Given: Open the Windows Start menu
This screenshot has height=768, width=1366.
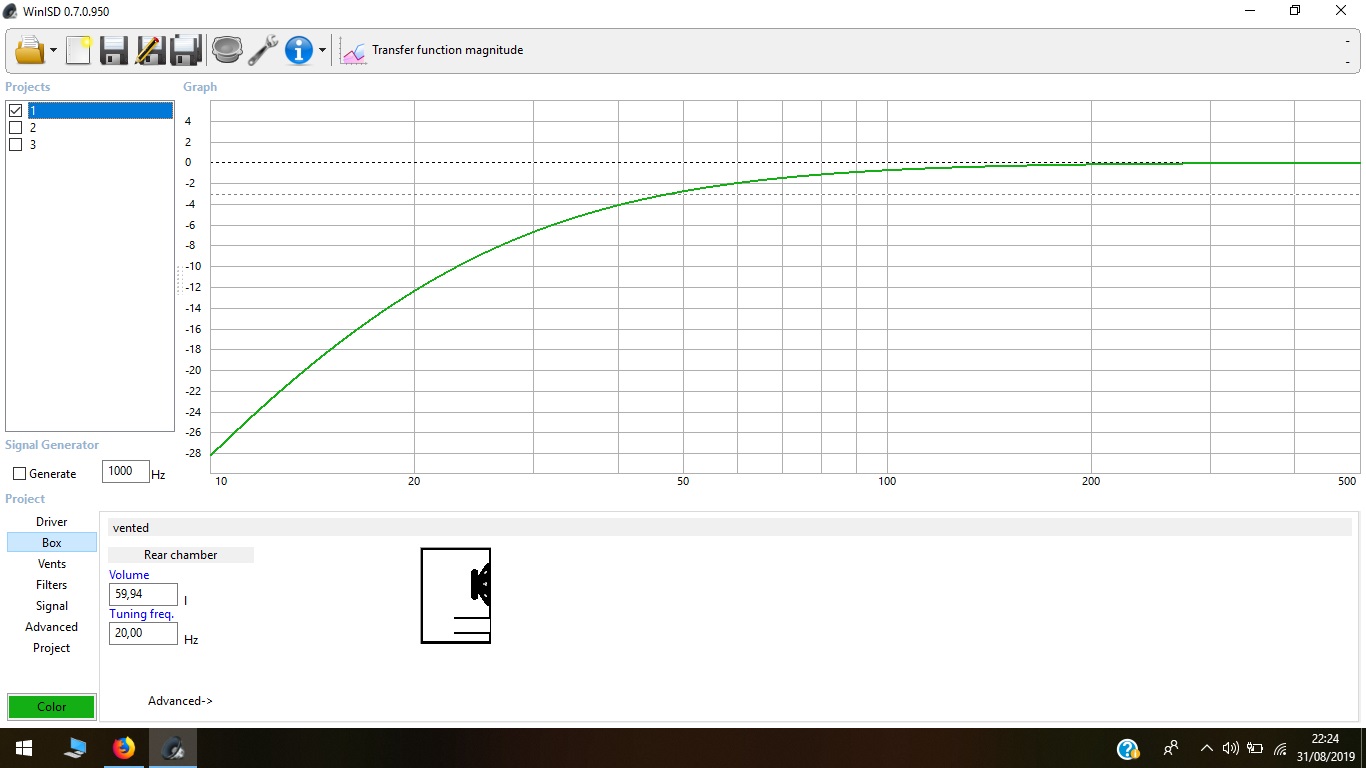Looking at the screenshot, I should pyautogui.click(x=24, y=748).
